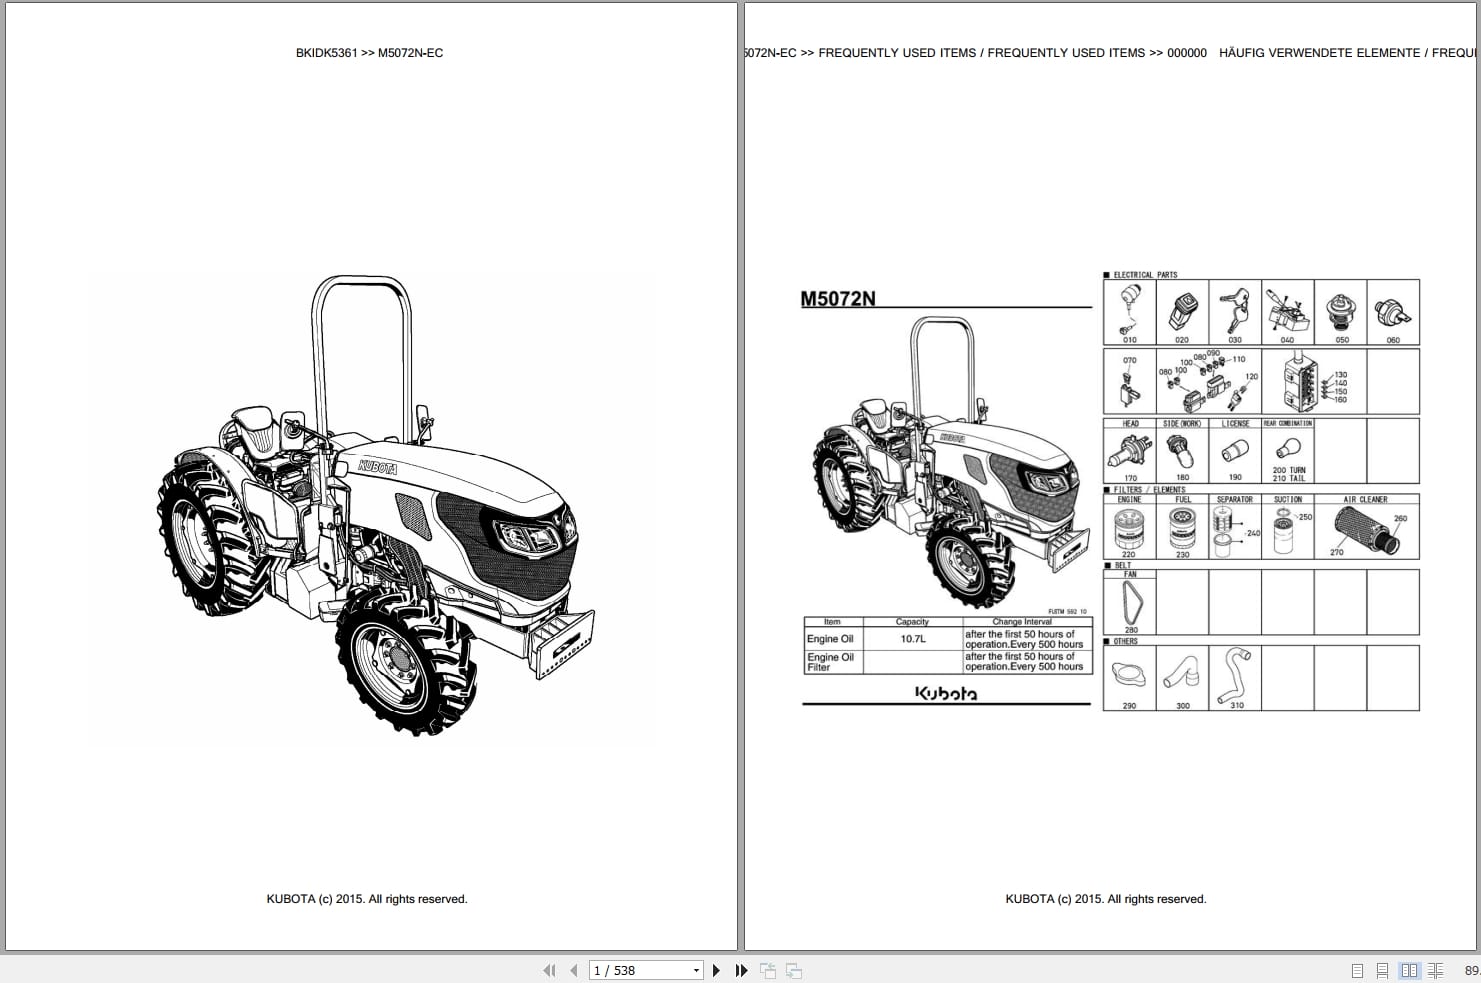Screen dimensions: 1481x983
Task: Jump to the last page
Action: (x=741, y=970)
